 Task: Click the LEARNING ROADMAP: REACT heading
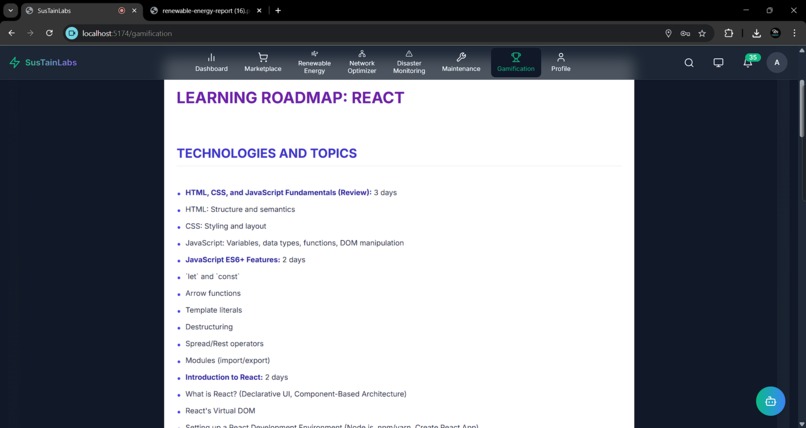290,98
